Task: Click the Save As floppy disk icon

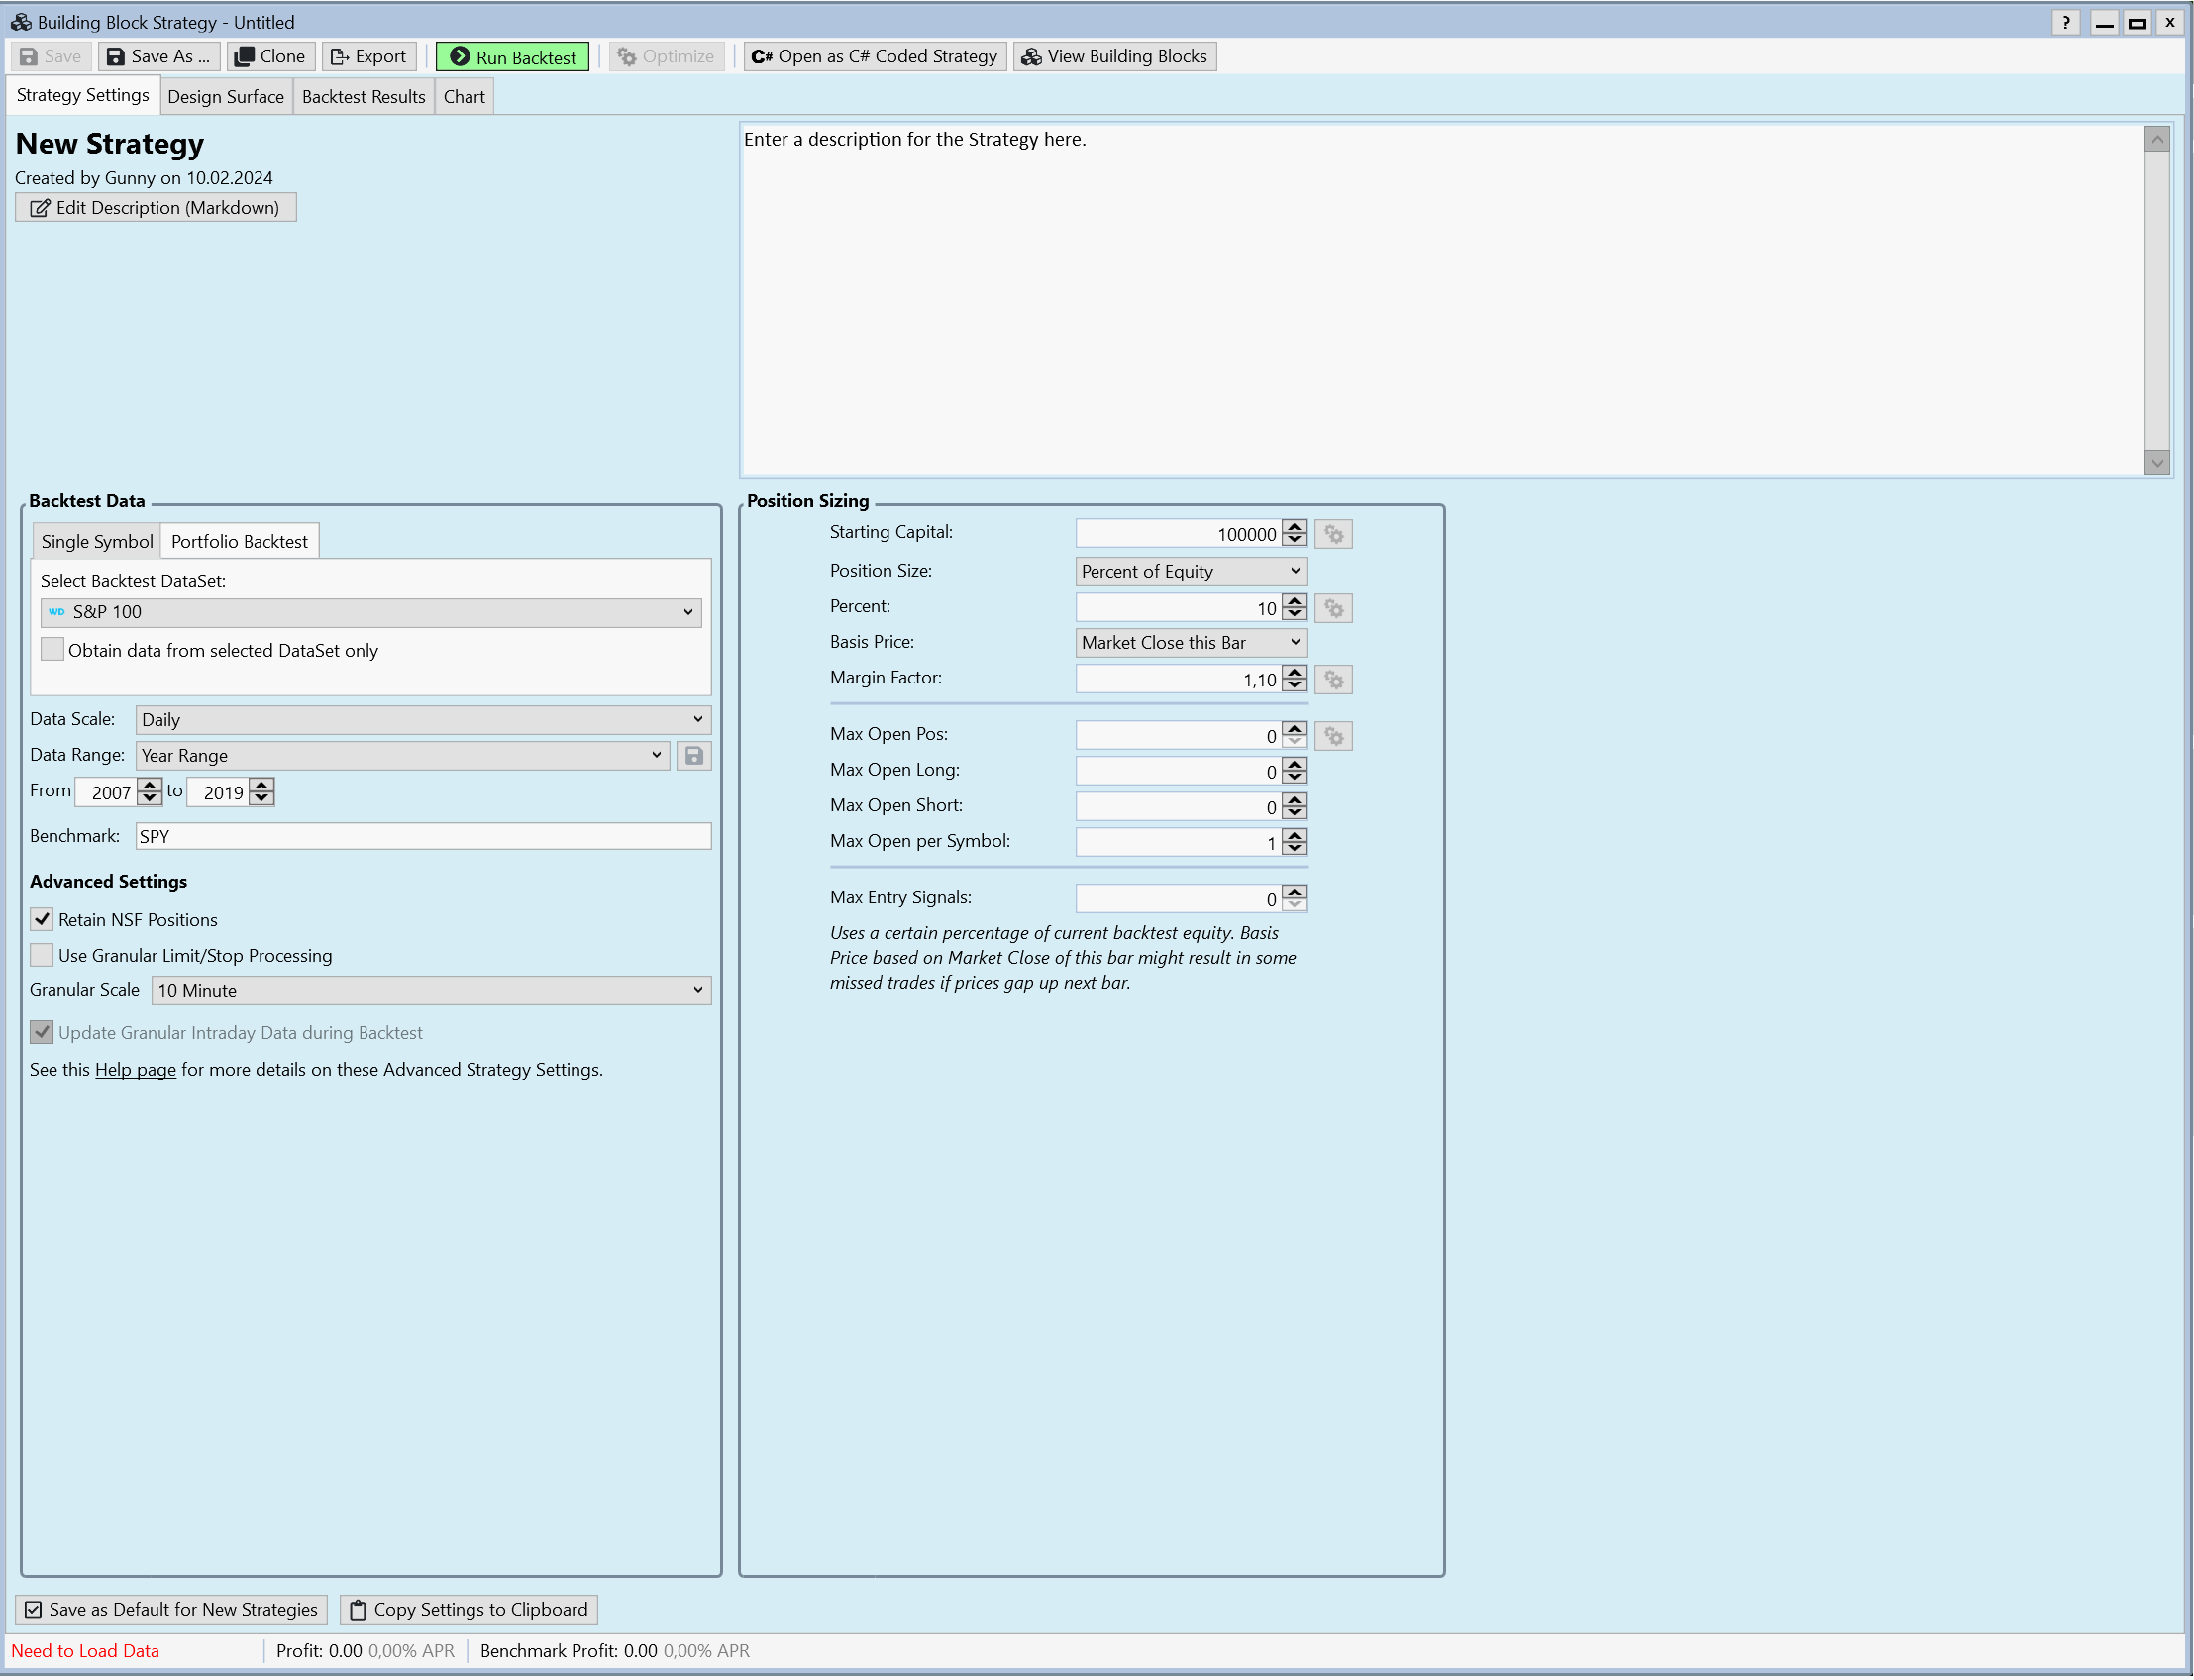Action: [116, 57]
